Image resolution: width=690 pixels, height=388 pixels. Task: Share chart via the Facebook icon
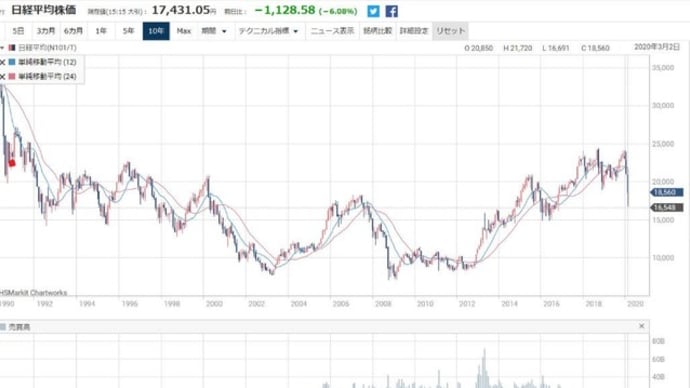[x=391, y=11]
